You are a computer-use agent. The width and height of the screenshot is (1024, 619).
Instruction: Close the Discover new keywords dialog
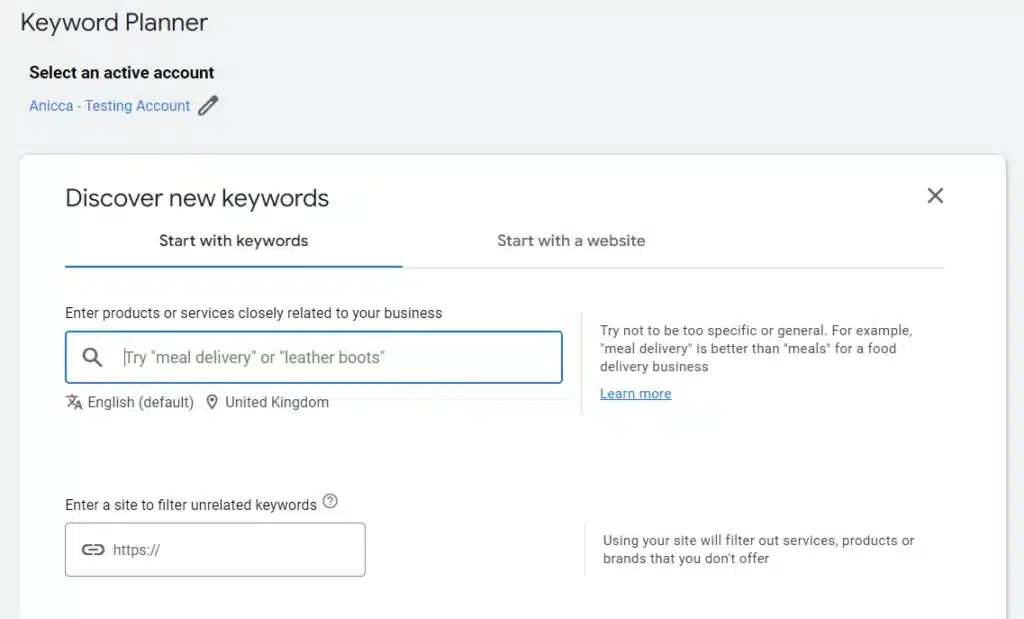pyautogui.click(x=935, y=195)
